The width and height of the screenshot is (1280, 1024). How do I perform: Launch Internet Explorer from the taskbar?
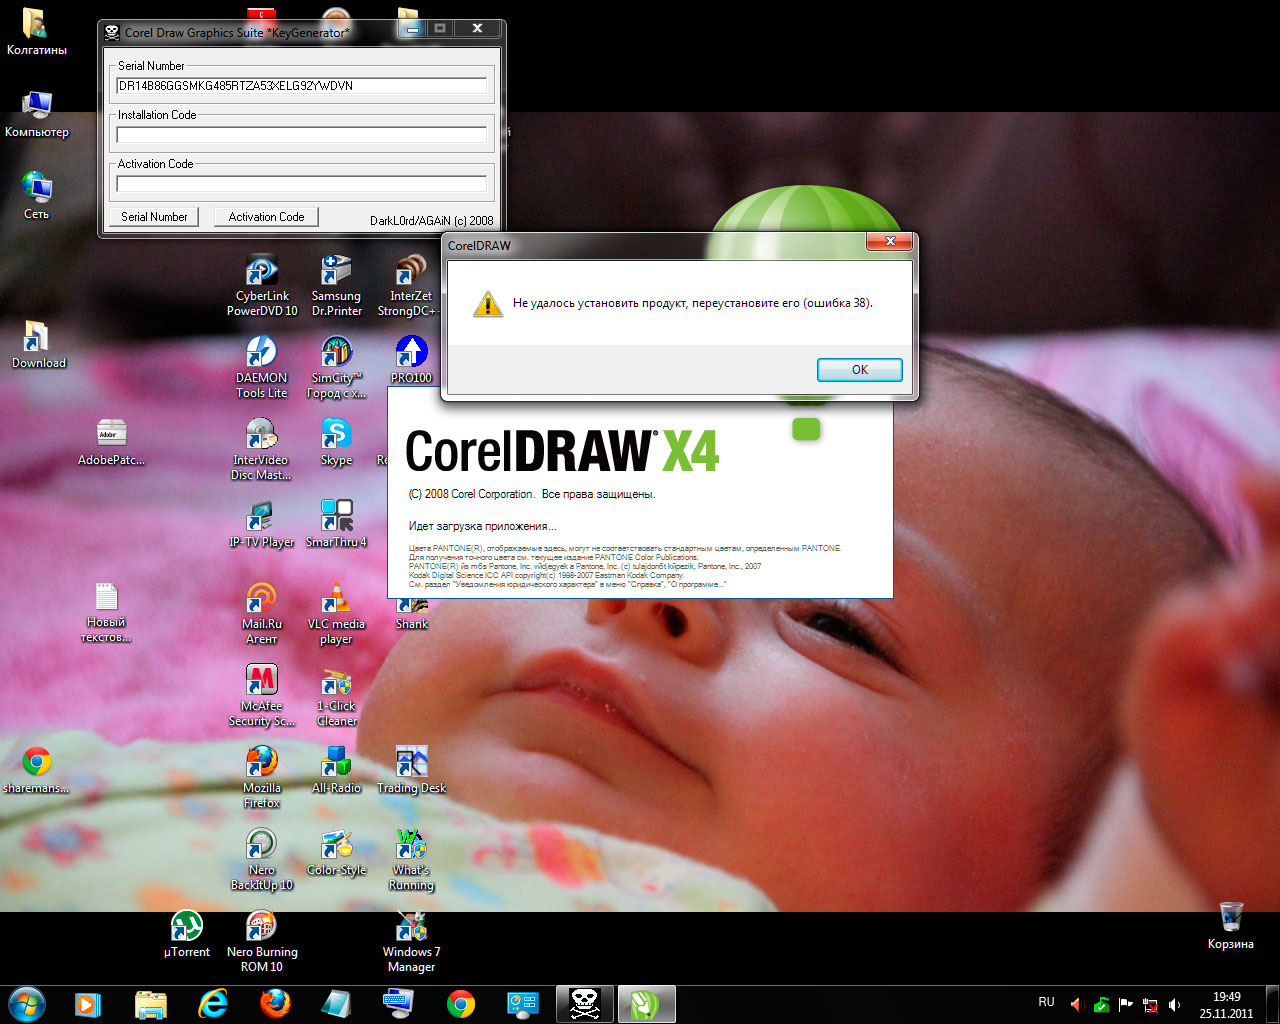(213, 1004)
